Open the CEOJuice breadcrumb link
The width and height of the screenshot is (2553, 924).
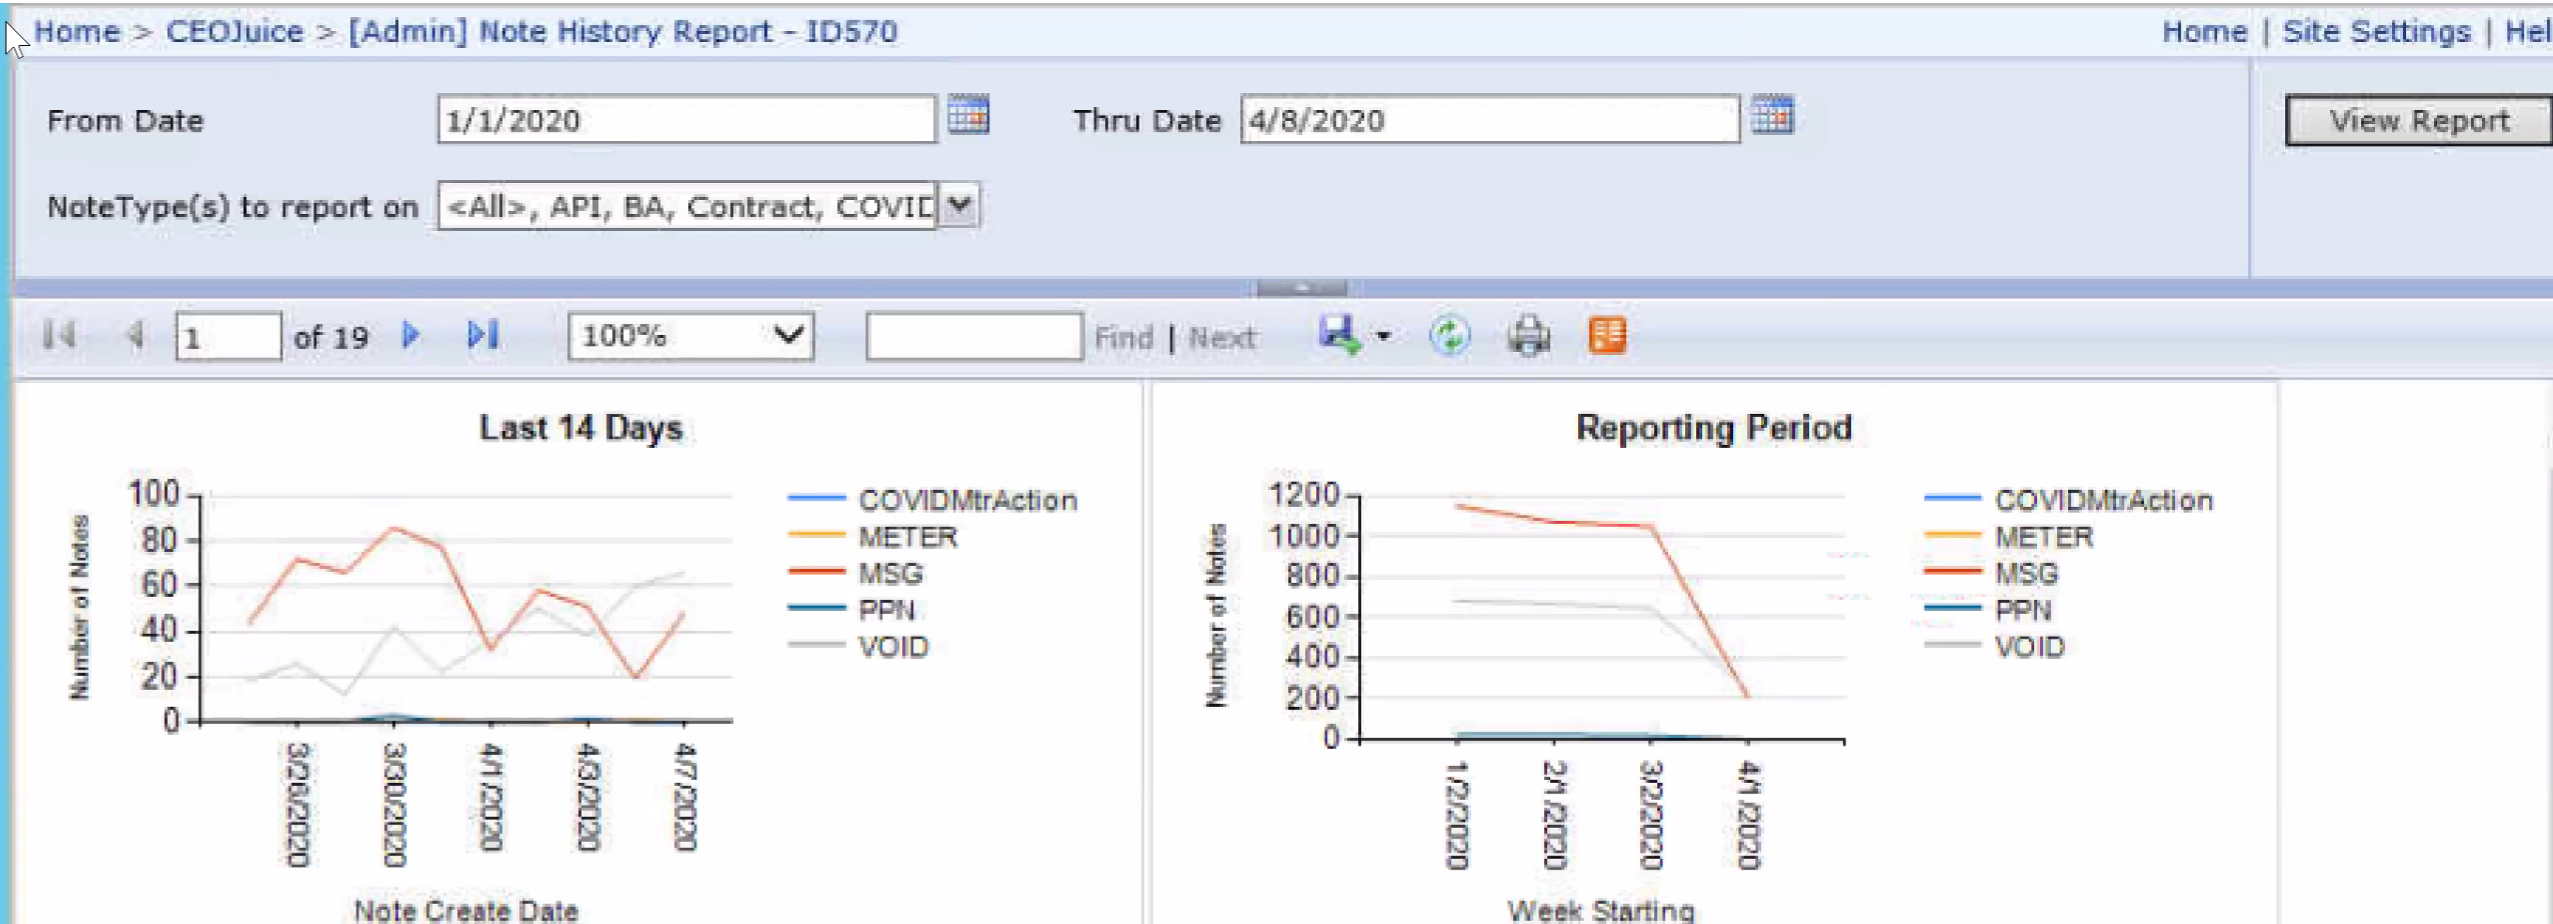click(234, 31)
